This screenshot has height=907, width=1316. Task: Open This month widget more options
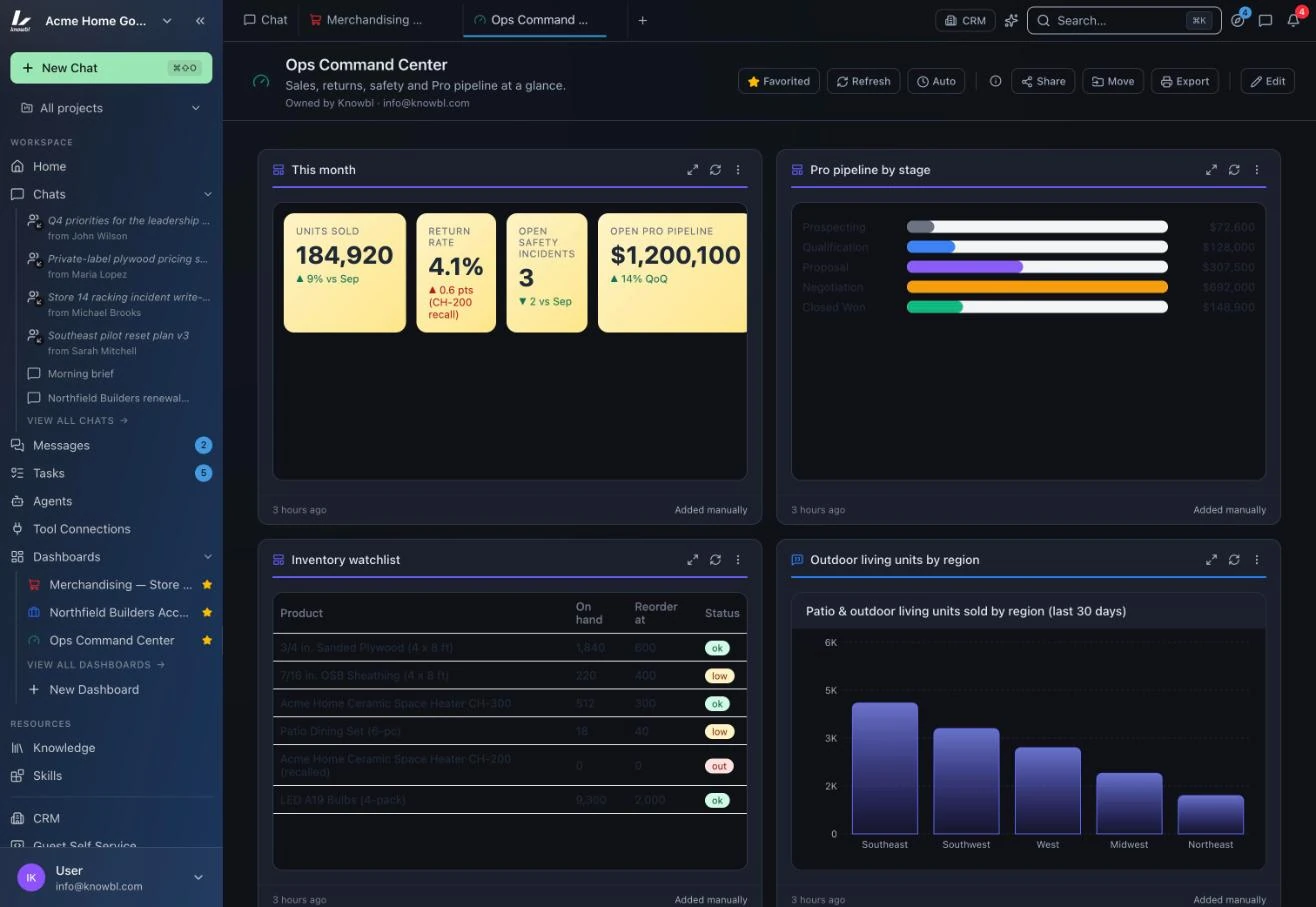tap(738, 170)
